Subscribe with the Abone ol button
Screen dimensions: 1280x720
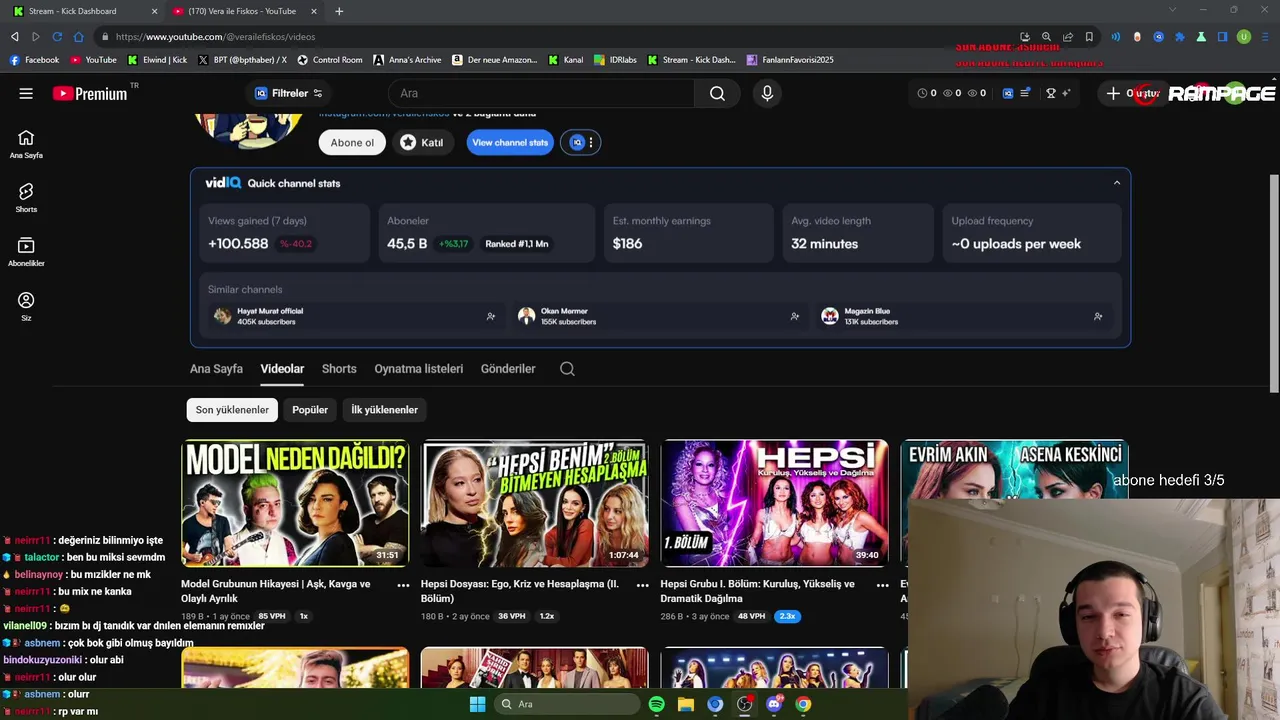tap(352, 142)
